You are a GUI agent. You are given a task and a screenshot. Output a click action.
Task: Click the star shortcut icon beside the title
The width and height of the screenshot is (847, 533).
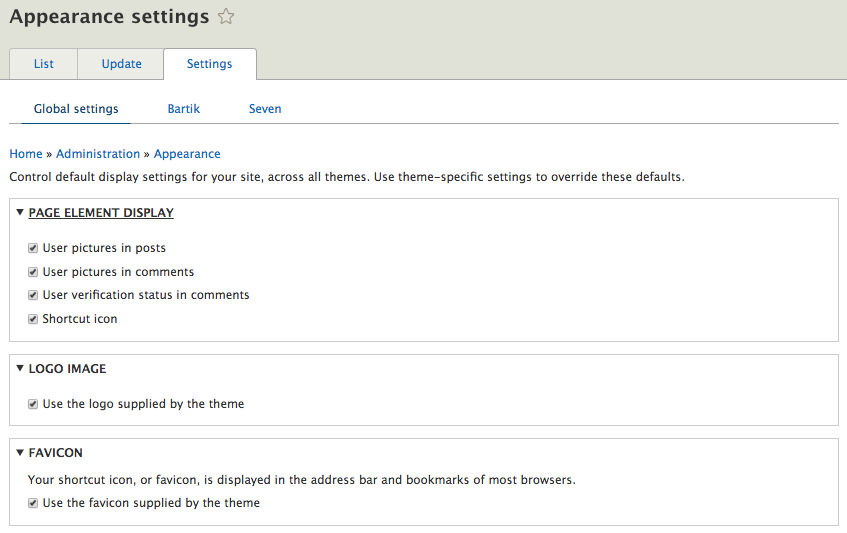click(227, 16)
